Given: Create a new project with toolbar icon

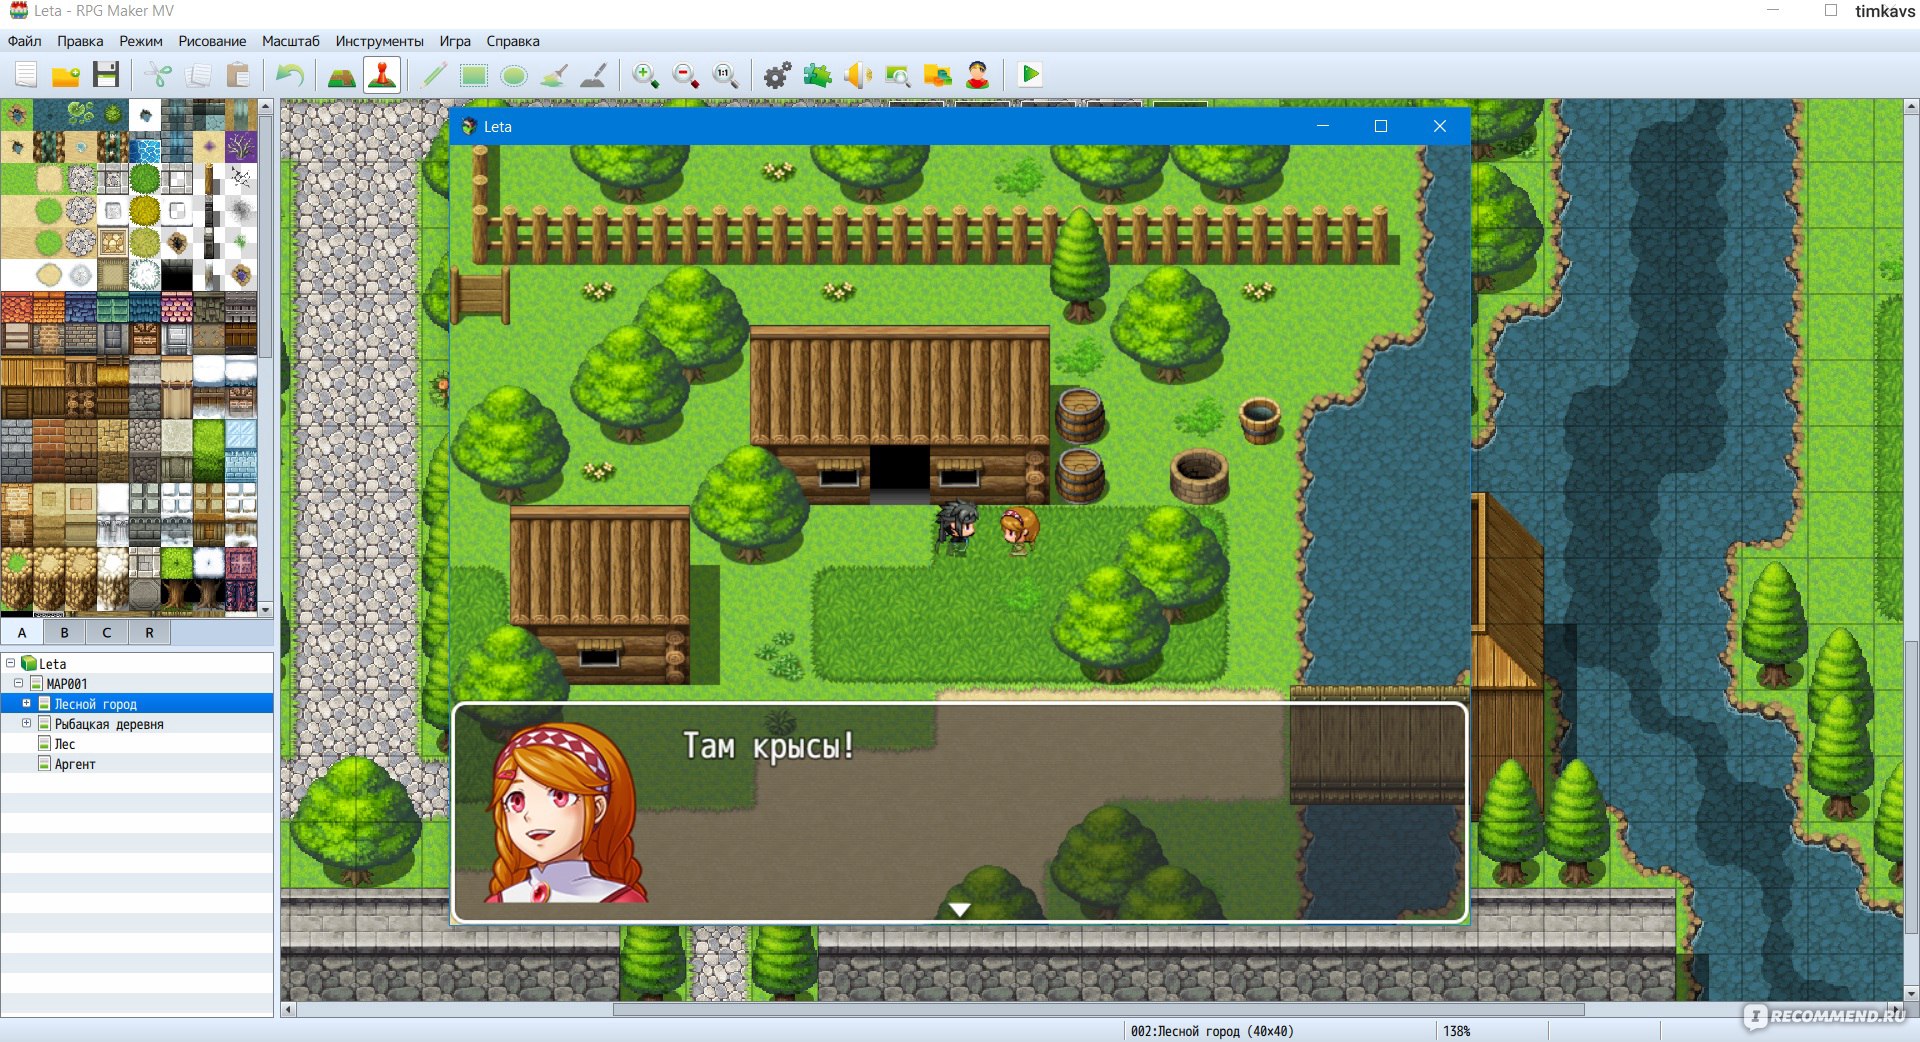Looking at the screenshot, I should [x=26, y=75].
